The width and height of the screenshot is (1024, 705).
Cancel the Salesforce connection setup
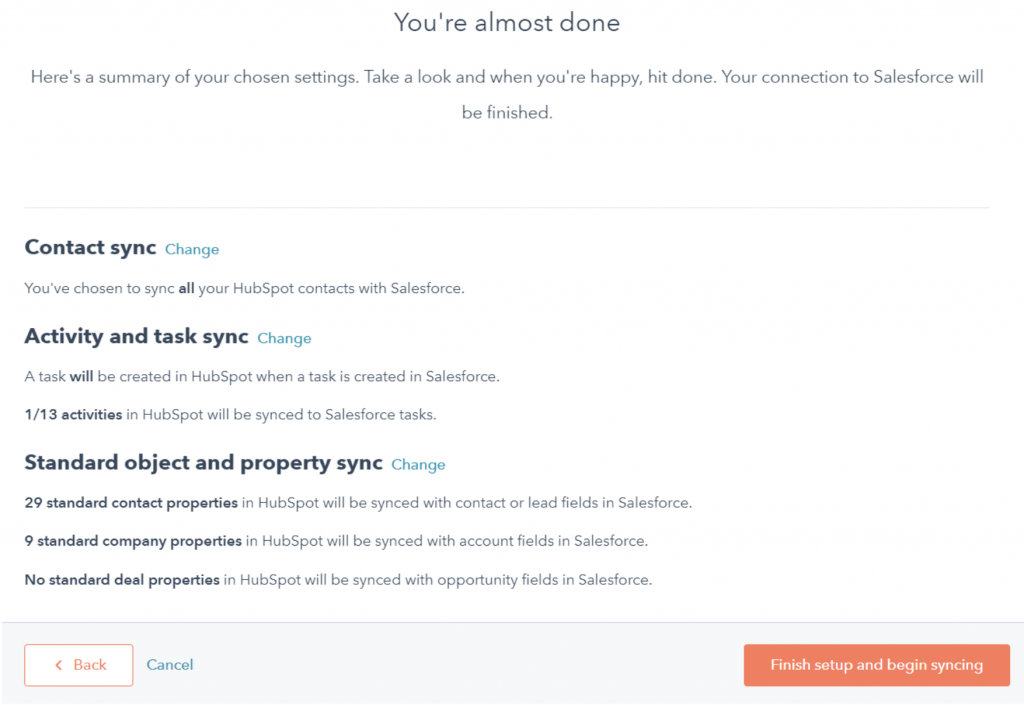coord(169,664)
